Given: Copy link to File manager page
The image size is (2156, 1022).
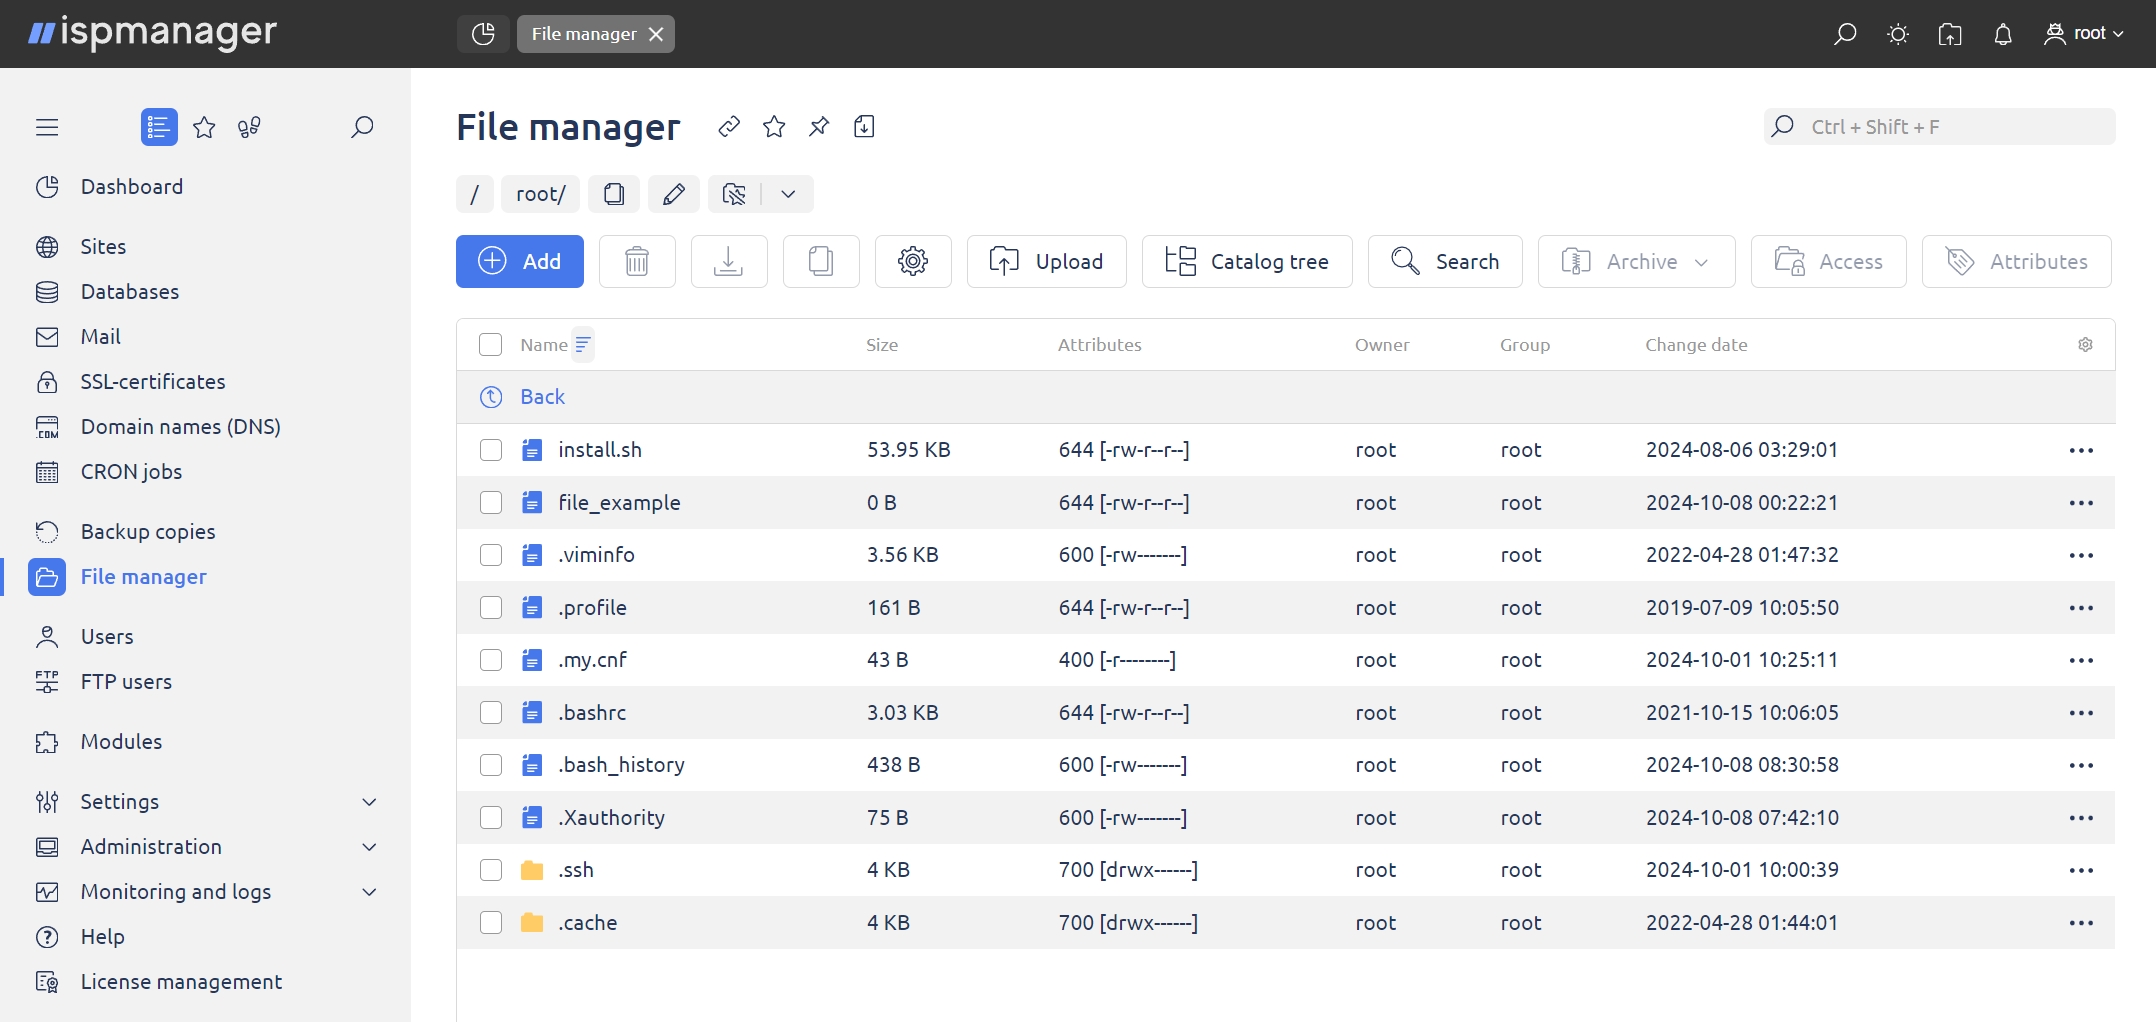Looking at the screenshot, I should click(x=729, y=127).
